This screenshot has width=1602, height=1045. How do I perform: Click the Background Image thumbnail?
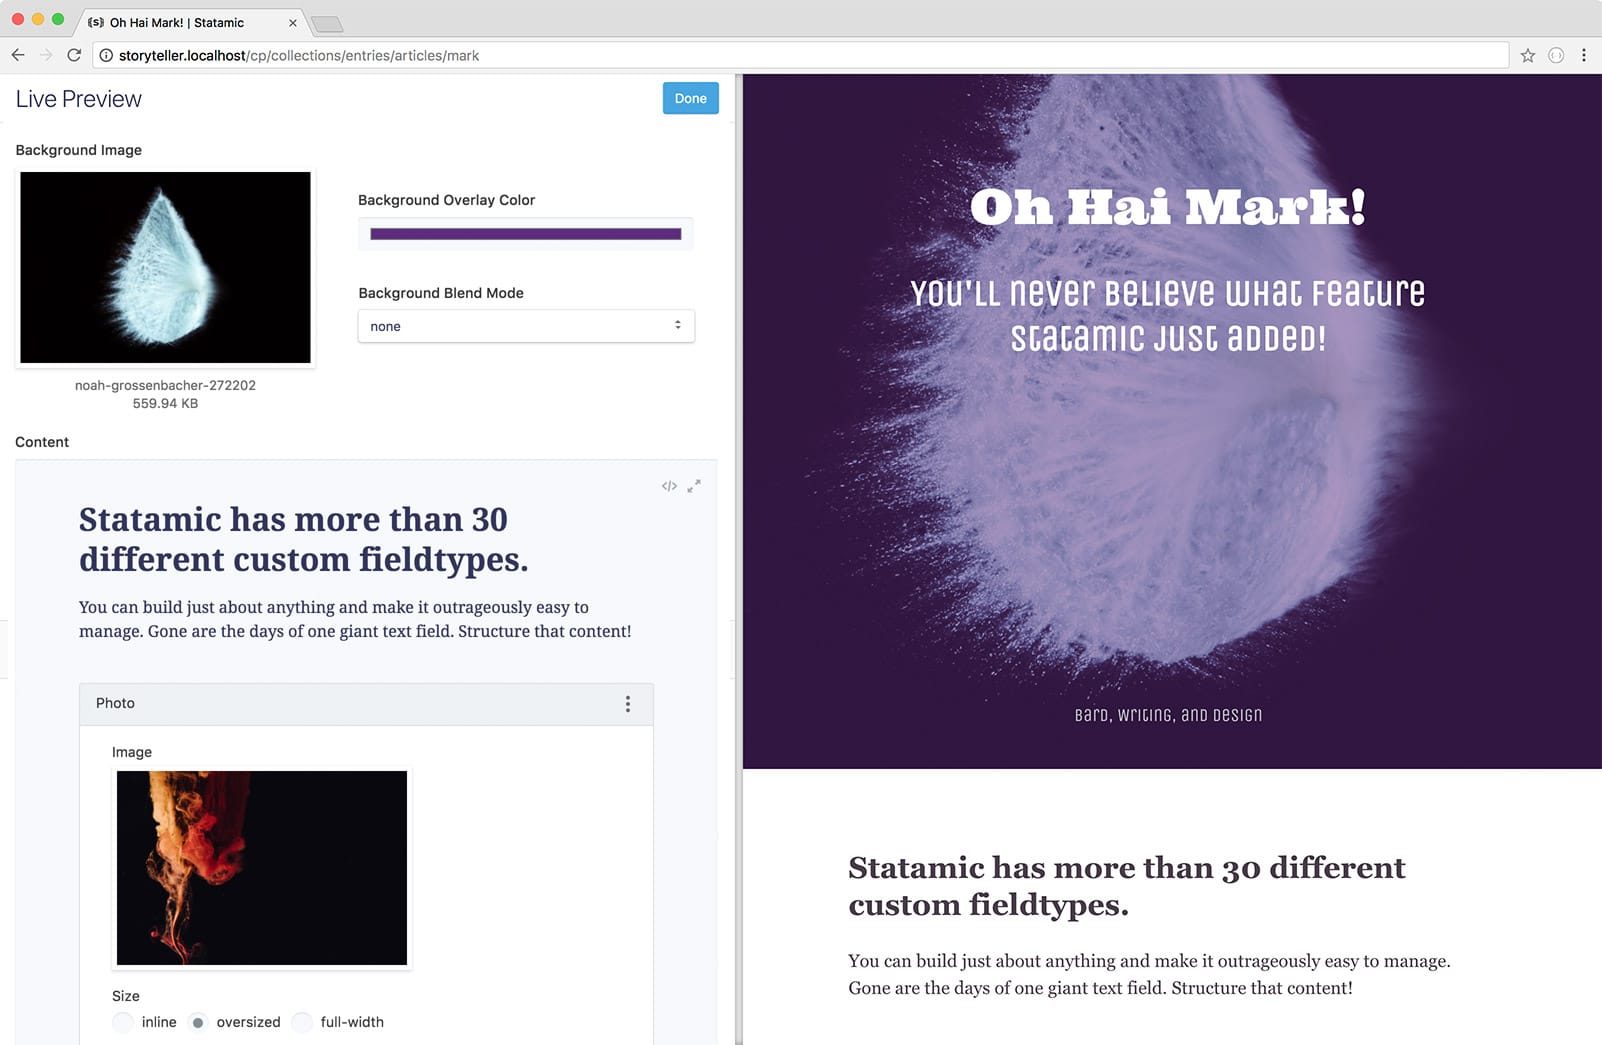coord(166,267)
